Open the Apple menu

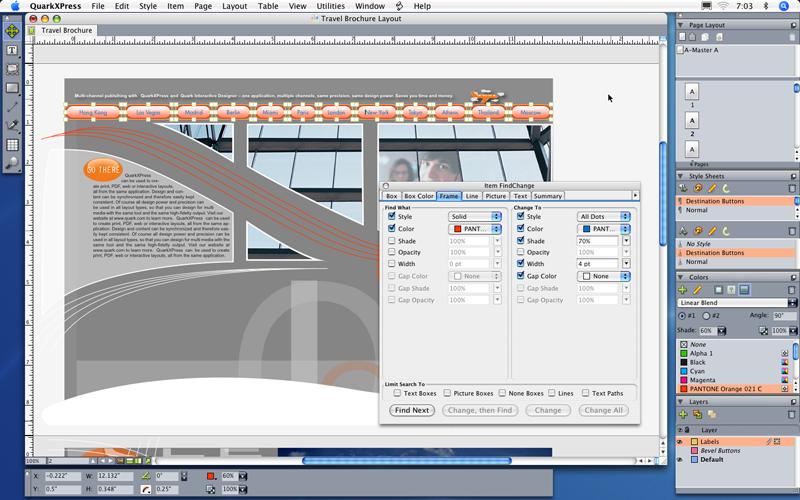[x=15, y=6]
